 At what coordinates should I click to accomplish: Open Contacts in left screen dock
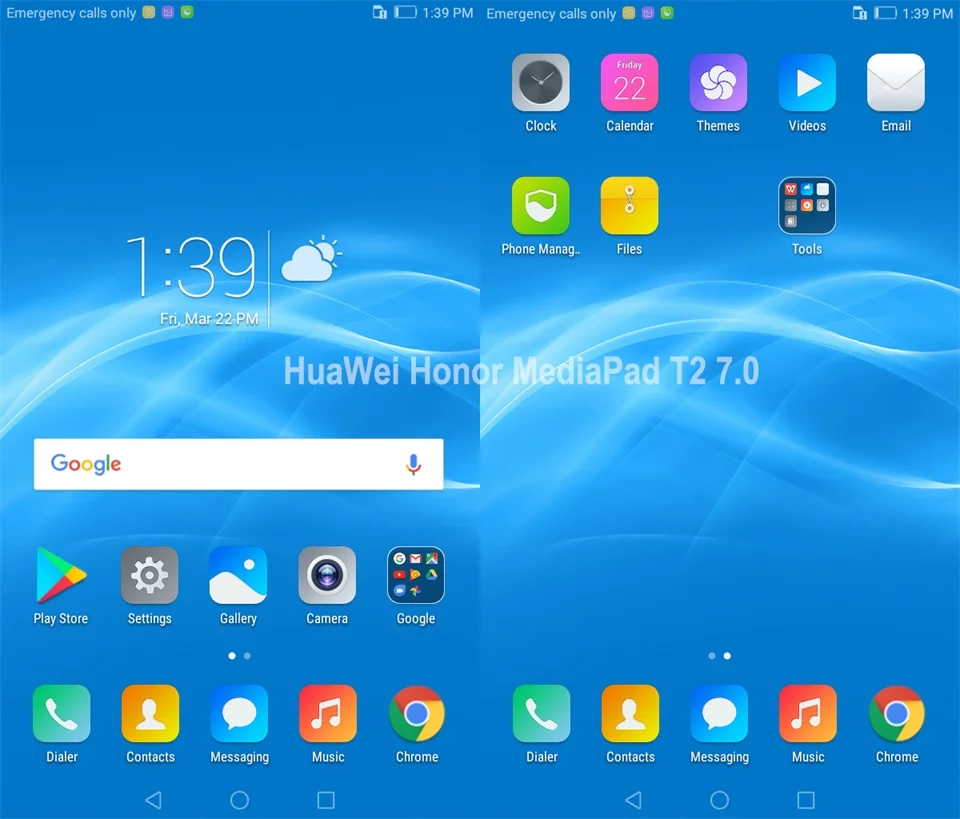click(150, 713)
